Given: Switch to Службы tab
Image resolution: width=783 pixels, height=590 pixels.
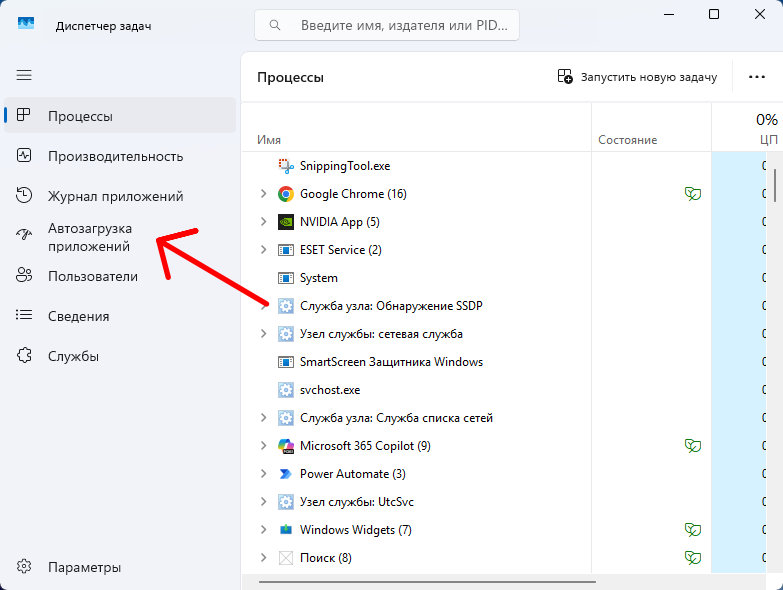Looking at the screenshot, I should click(120, 355).
